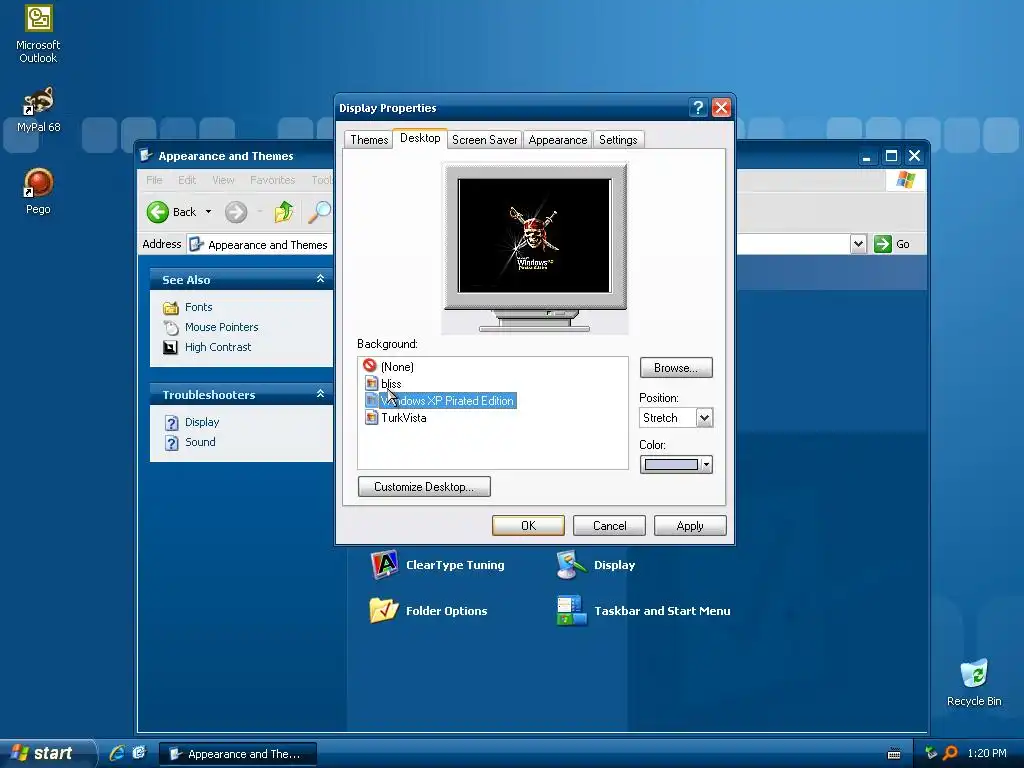Click the Appearance and Themes taskbar button
Image resolution: width=1024 pixels, height=768 pixels.
click(x=238, y=754)
